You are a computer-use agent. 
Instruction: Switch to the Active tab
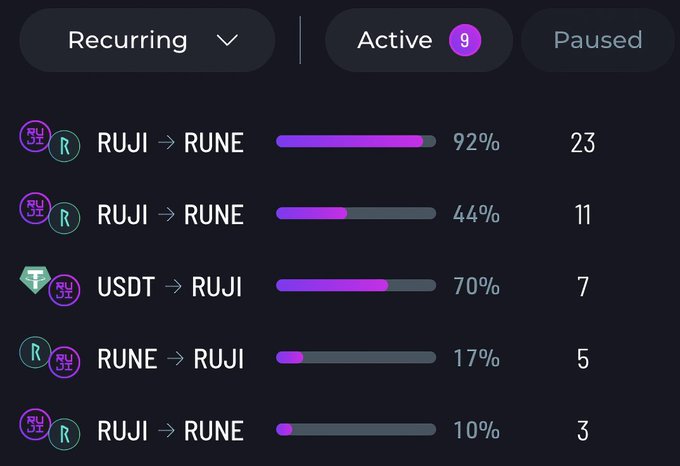tap(395, 40)
